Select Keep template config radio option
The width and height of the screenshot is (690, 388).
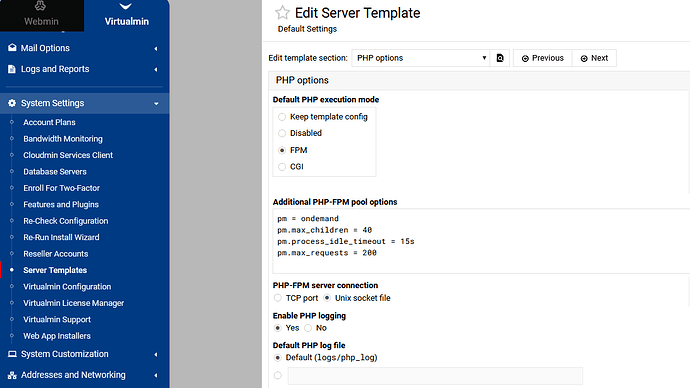[x=282, y=117]
